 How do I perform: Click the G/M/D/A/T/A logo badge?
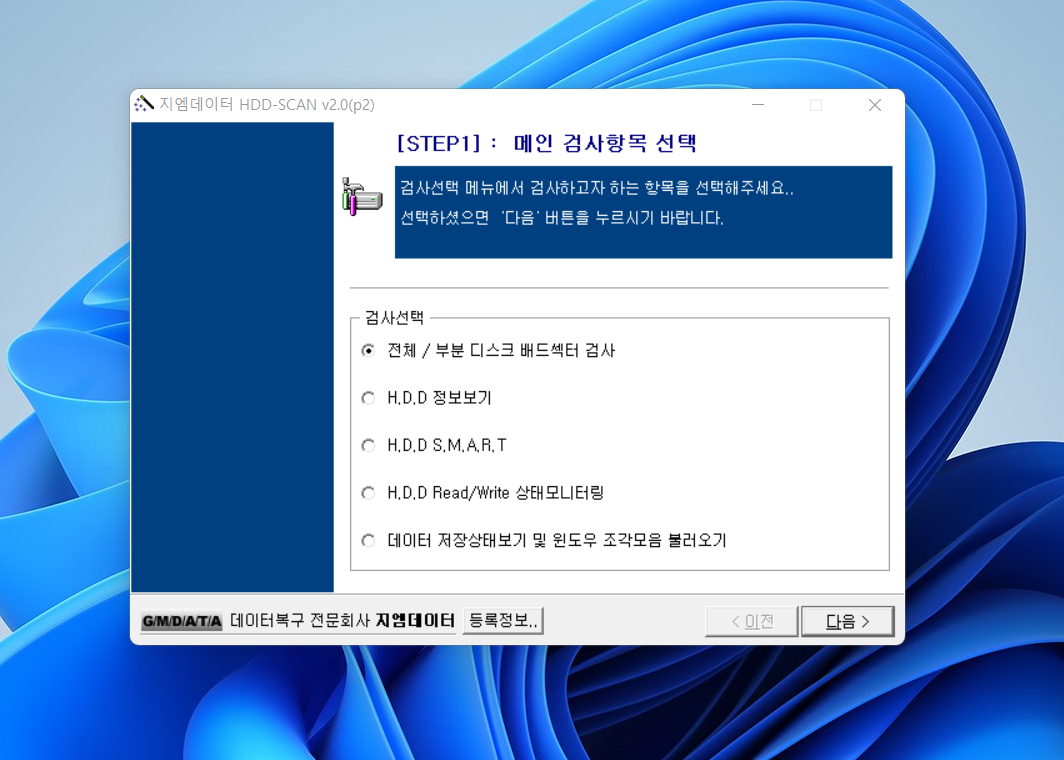coord(181,621)
